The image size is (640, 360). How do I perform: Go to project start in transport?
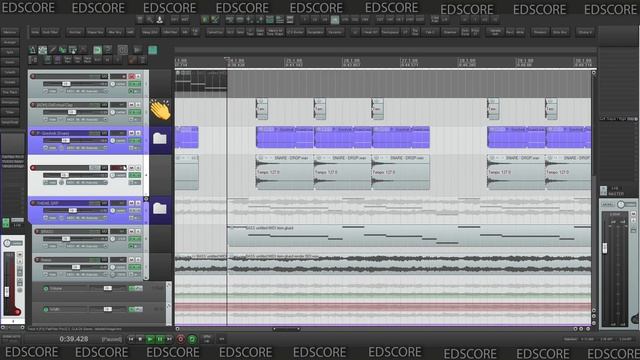coord(131,339)
